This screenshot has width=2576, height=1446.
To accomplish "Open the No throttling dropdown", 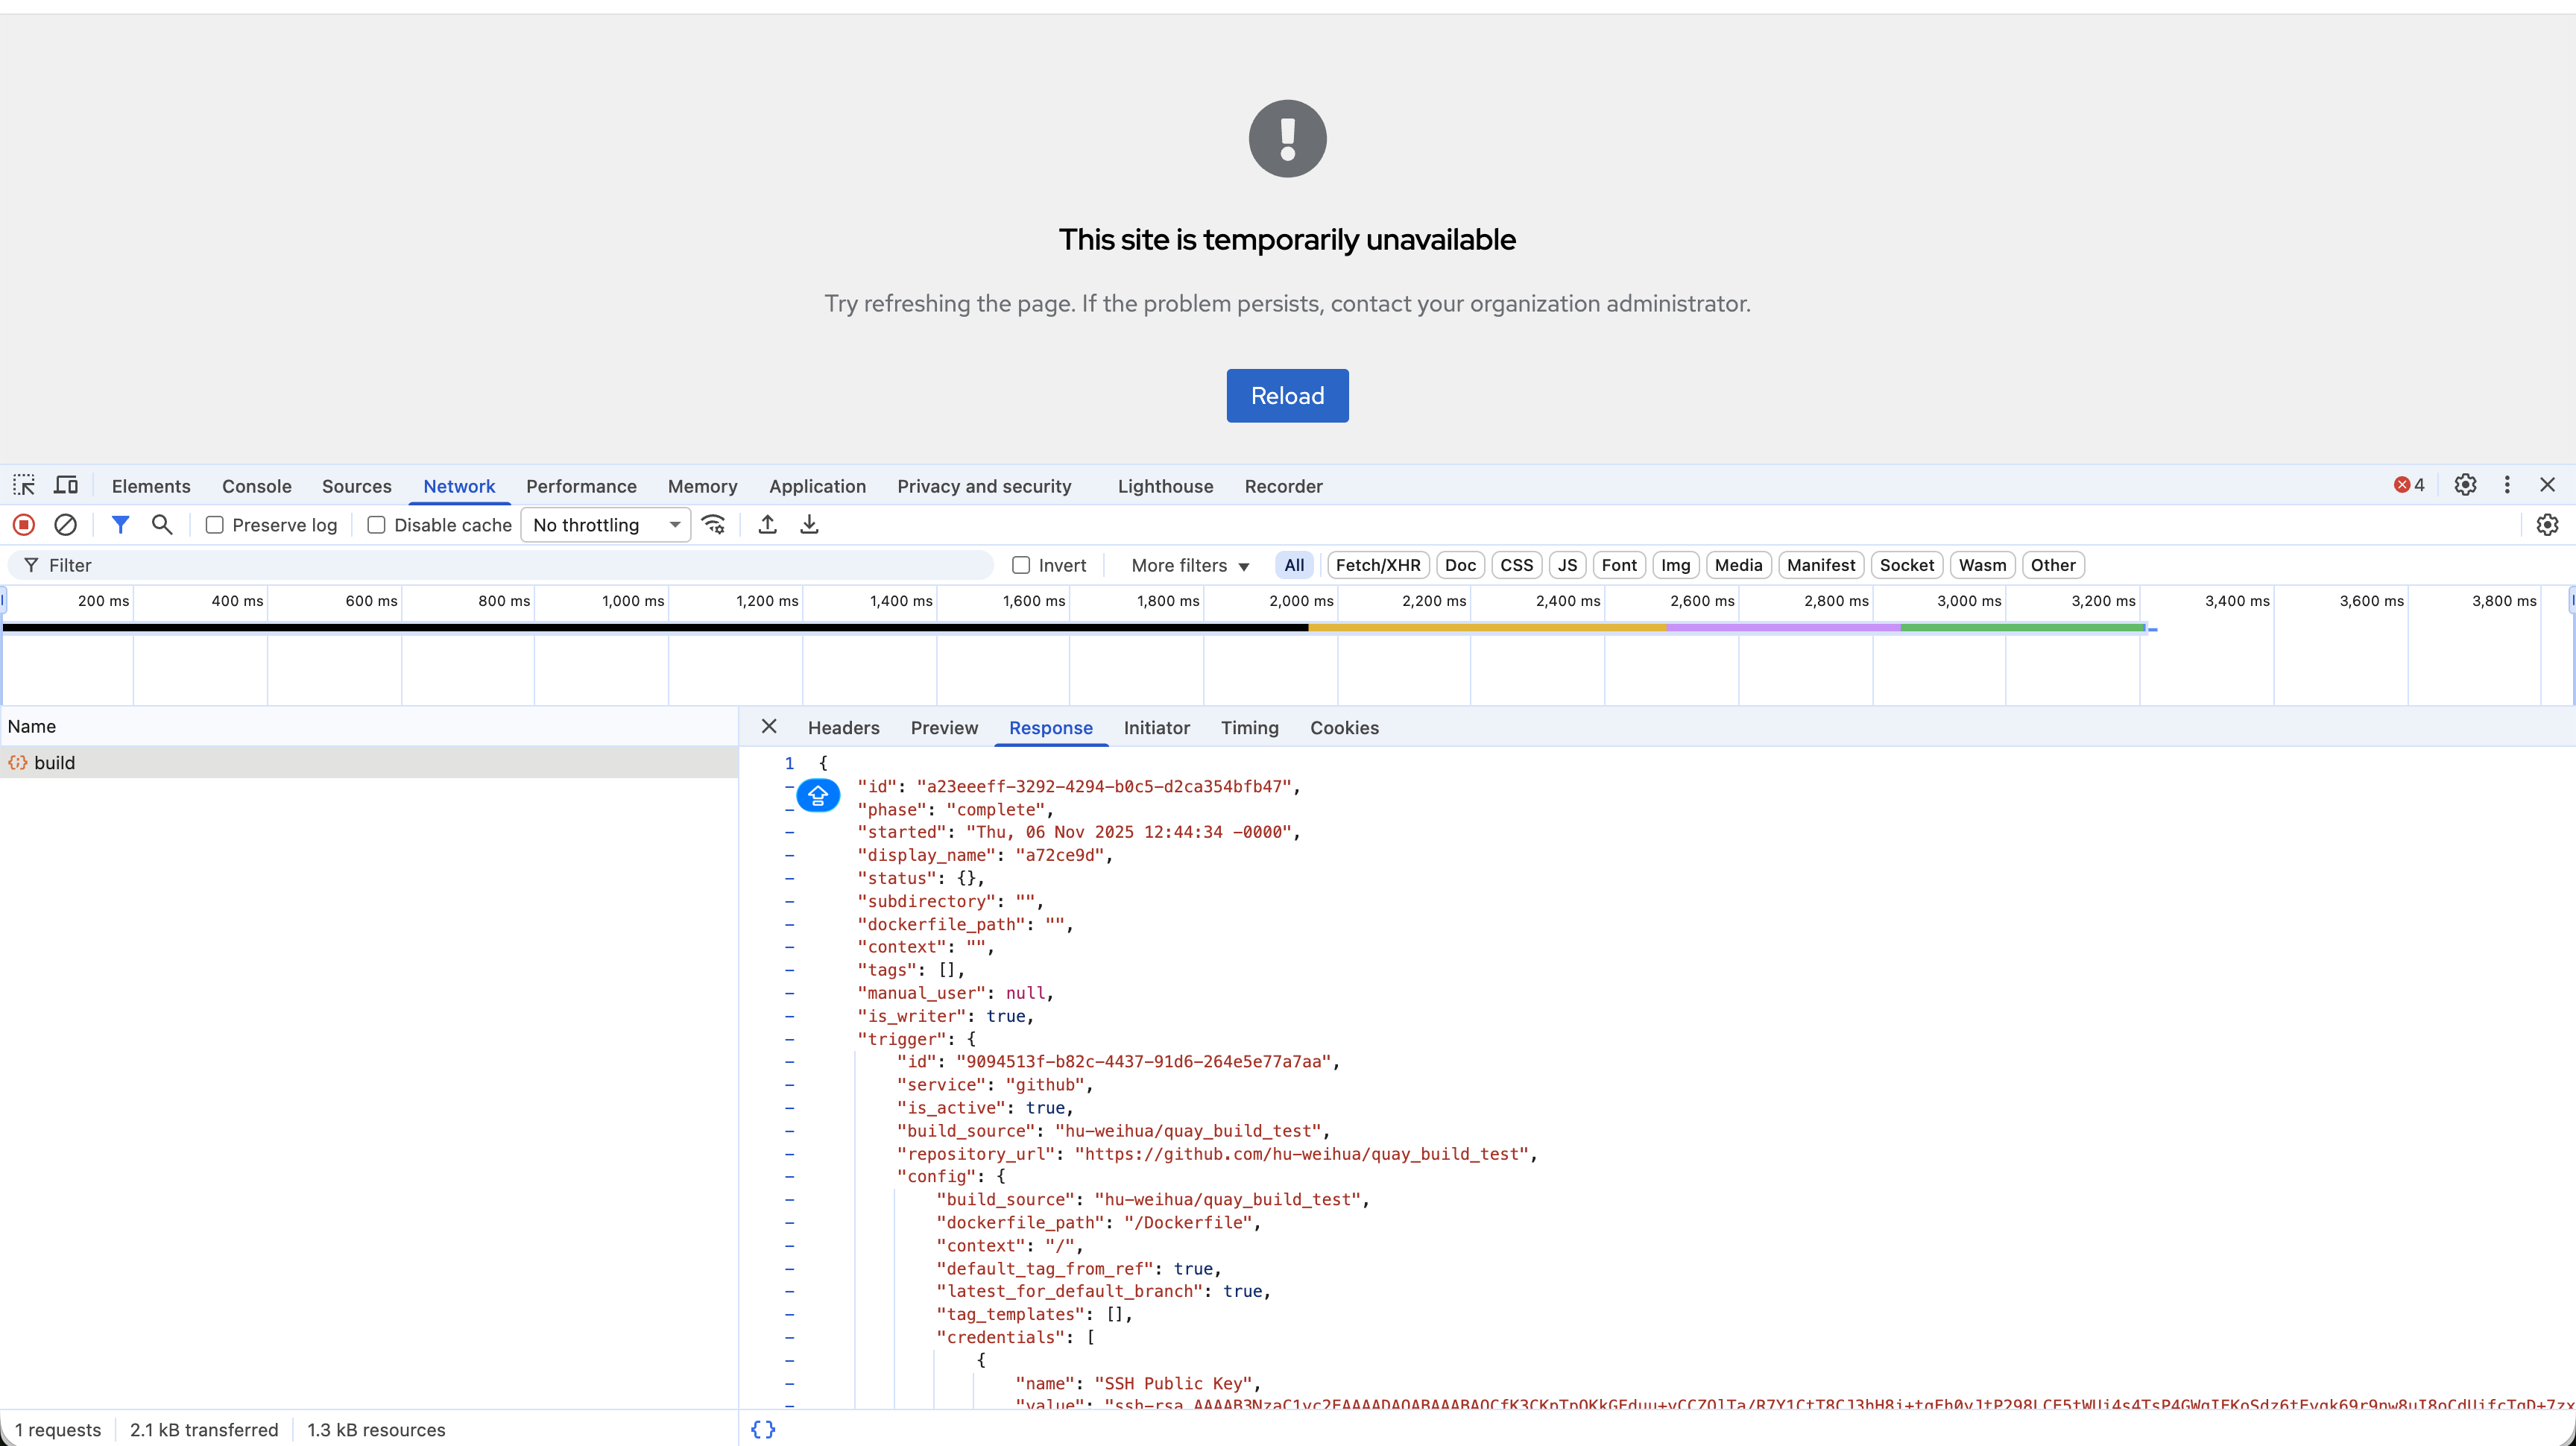I will coord(605,525).
